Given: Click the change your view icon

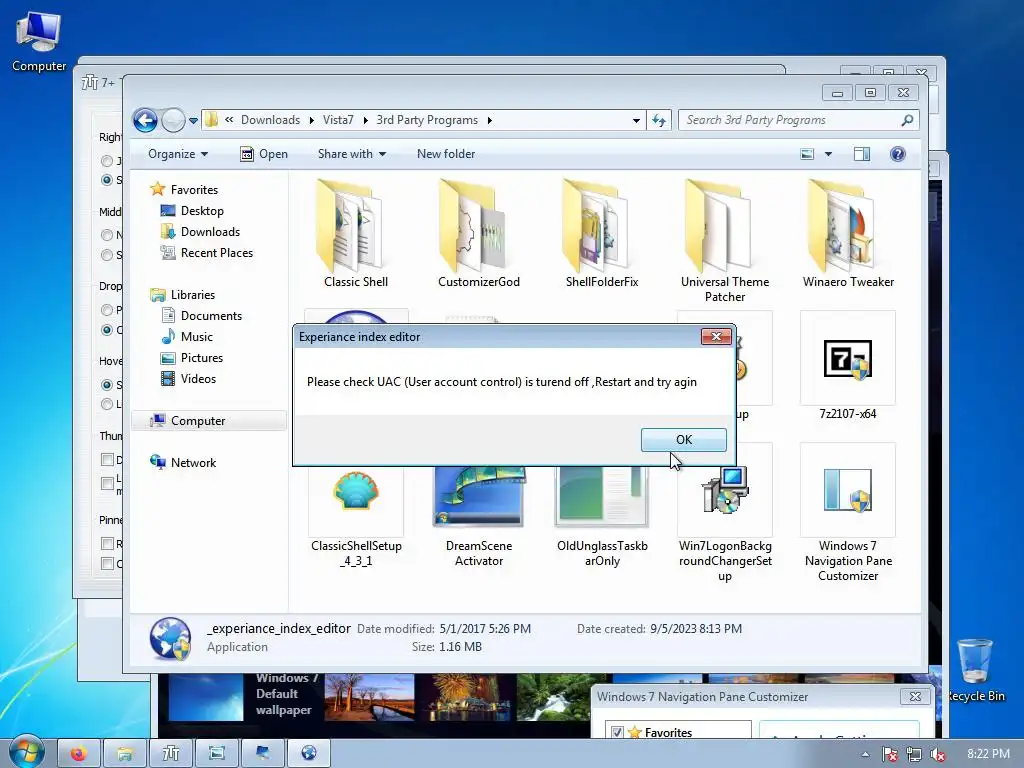Looking at the screenshot, I should [x=807, y=154].
